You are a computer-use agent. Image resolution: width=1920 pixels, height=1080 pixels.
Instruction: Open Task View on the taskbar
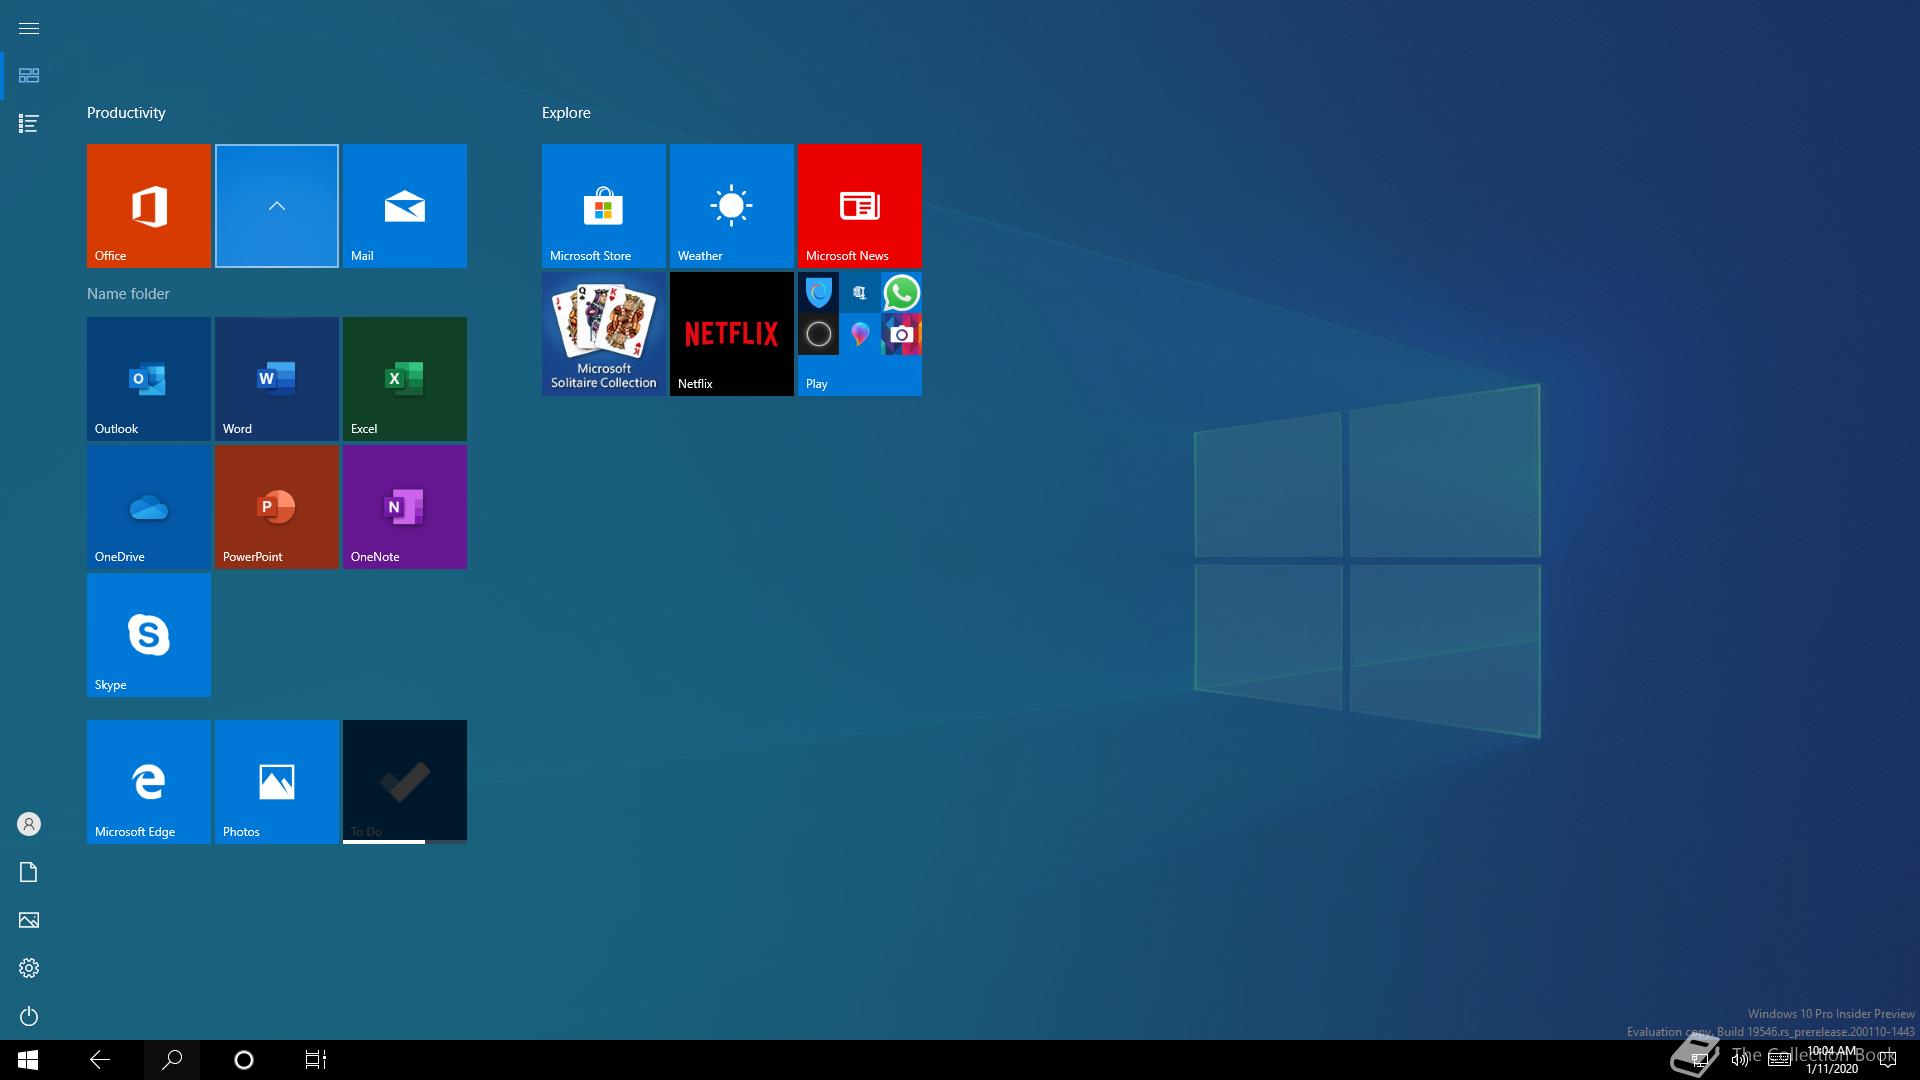click(316, 1060)
